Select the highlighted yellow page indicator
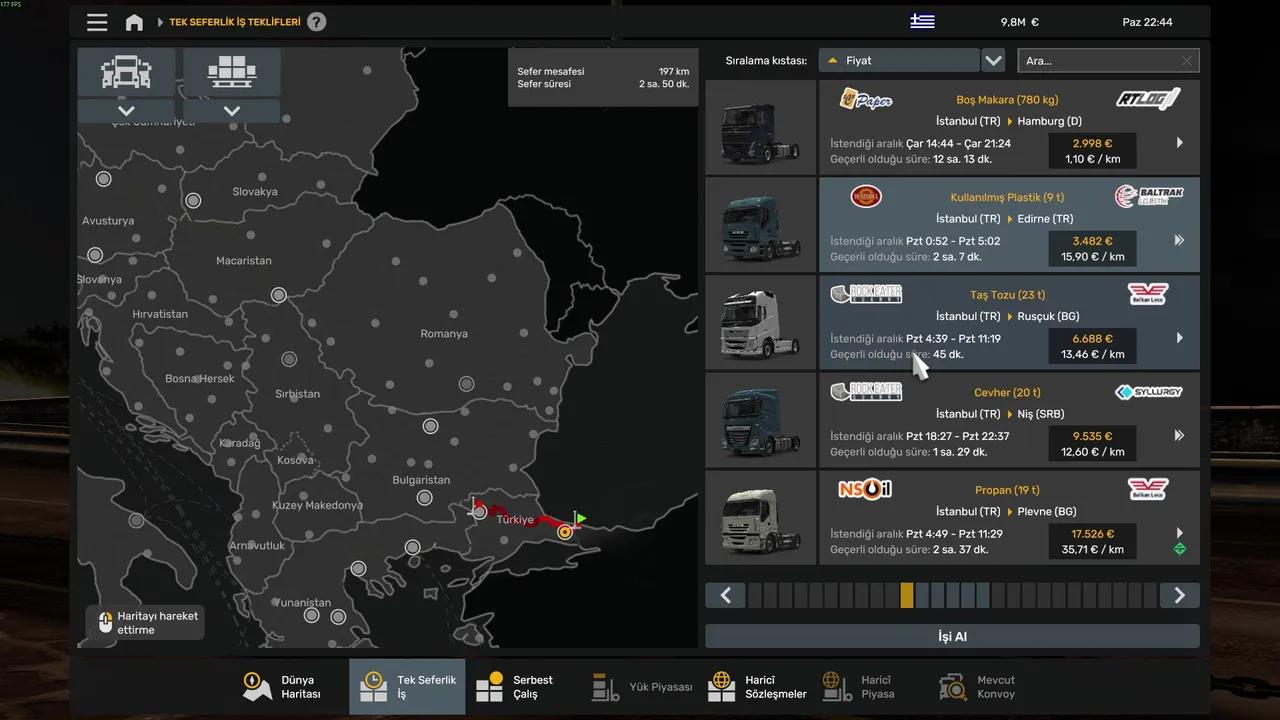The width and height of the screenshot is (1280, 720). (906, 596)
